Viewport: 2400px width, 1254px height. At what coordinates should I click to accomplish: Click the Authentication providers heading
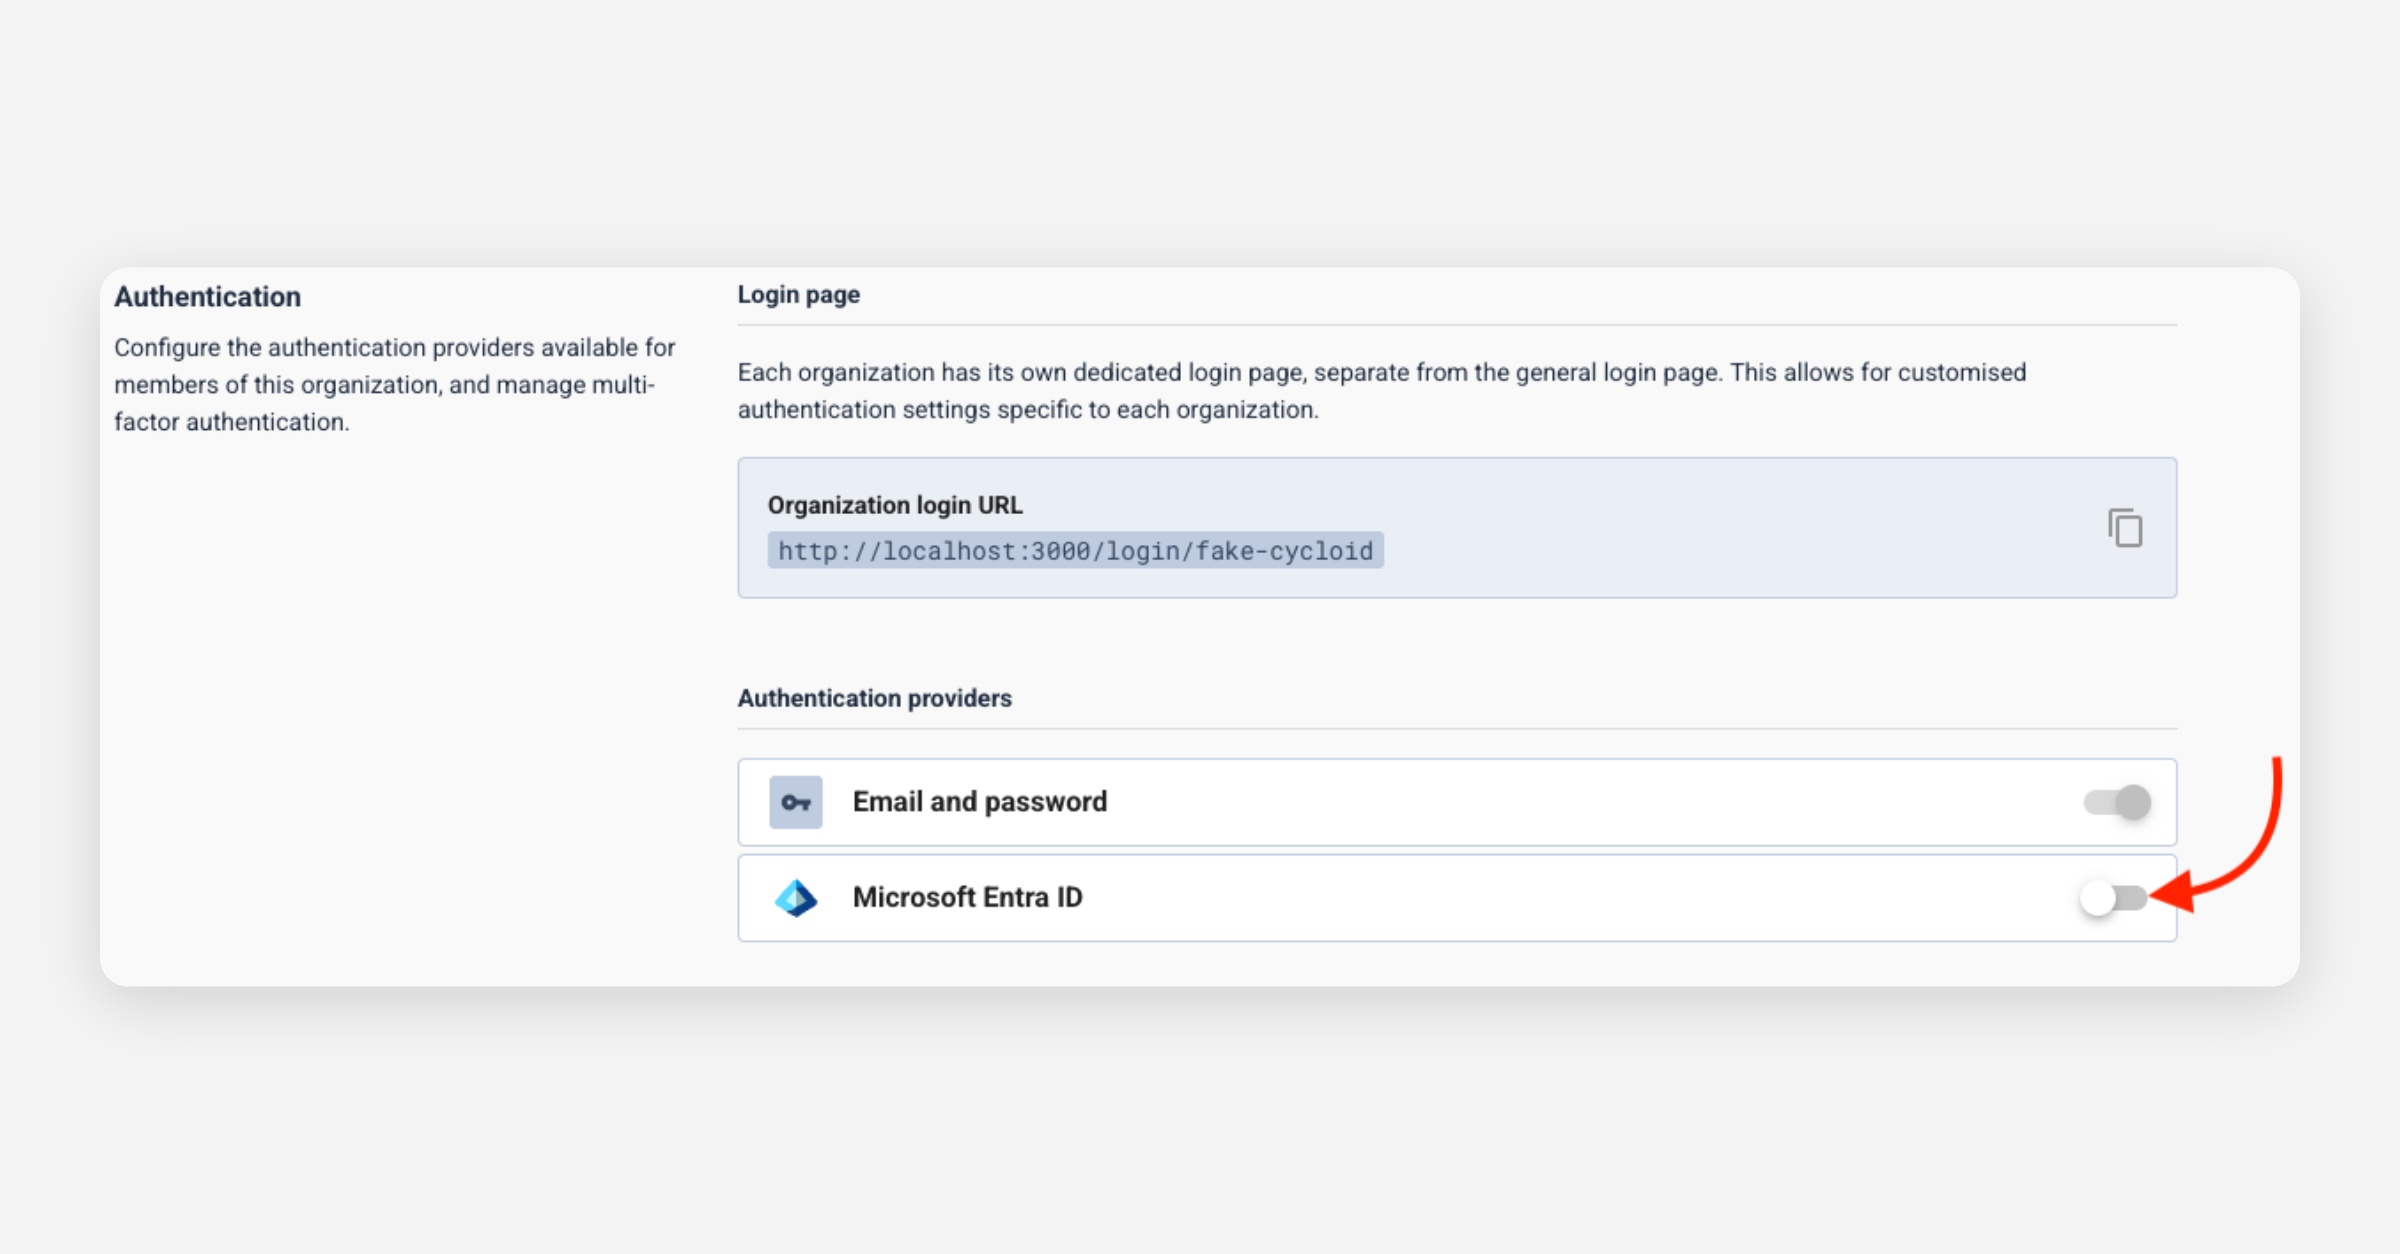(x=874, y=698)
